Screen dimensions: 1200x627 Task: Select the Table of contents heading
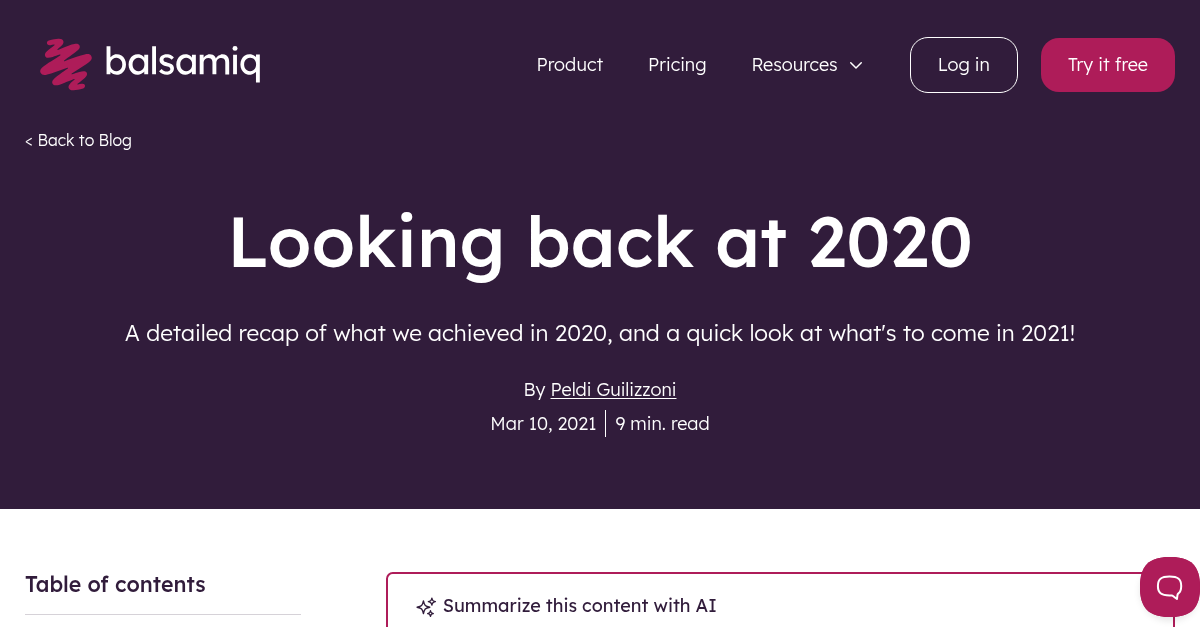(115, 584)
